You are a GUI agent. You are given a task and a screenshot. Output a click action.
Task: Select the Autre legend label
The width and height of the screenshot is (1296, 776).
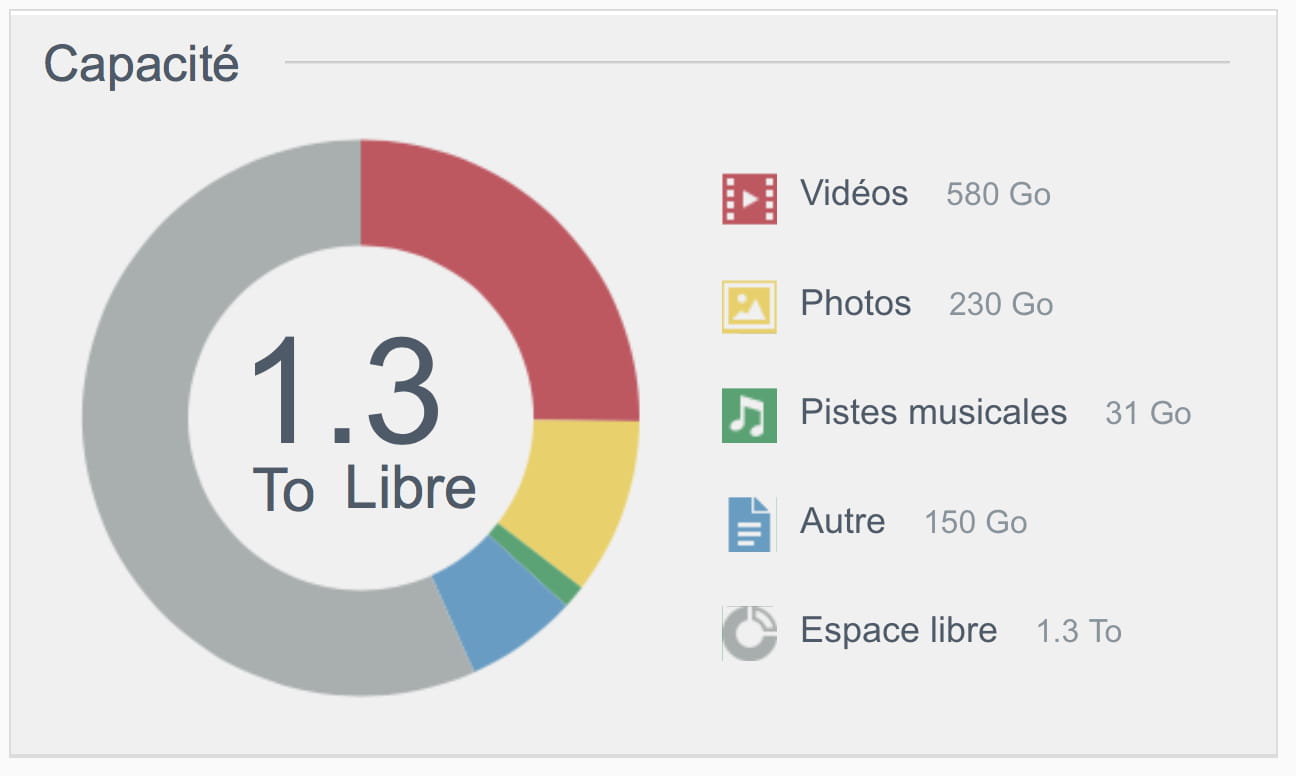point(843,521)
